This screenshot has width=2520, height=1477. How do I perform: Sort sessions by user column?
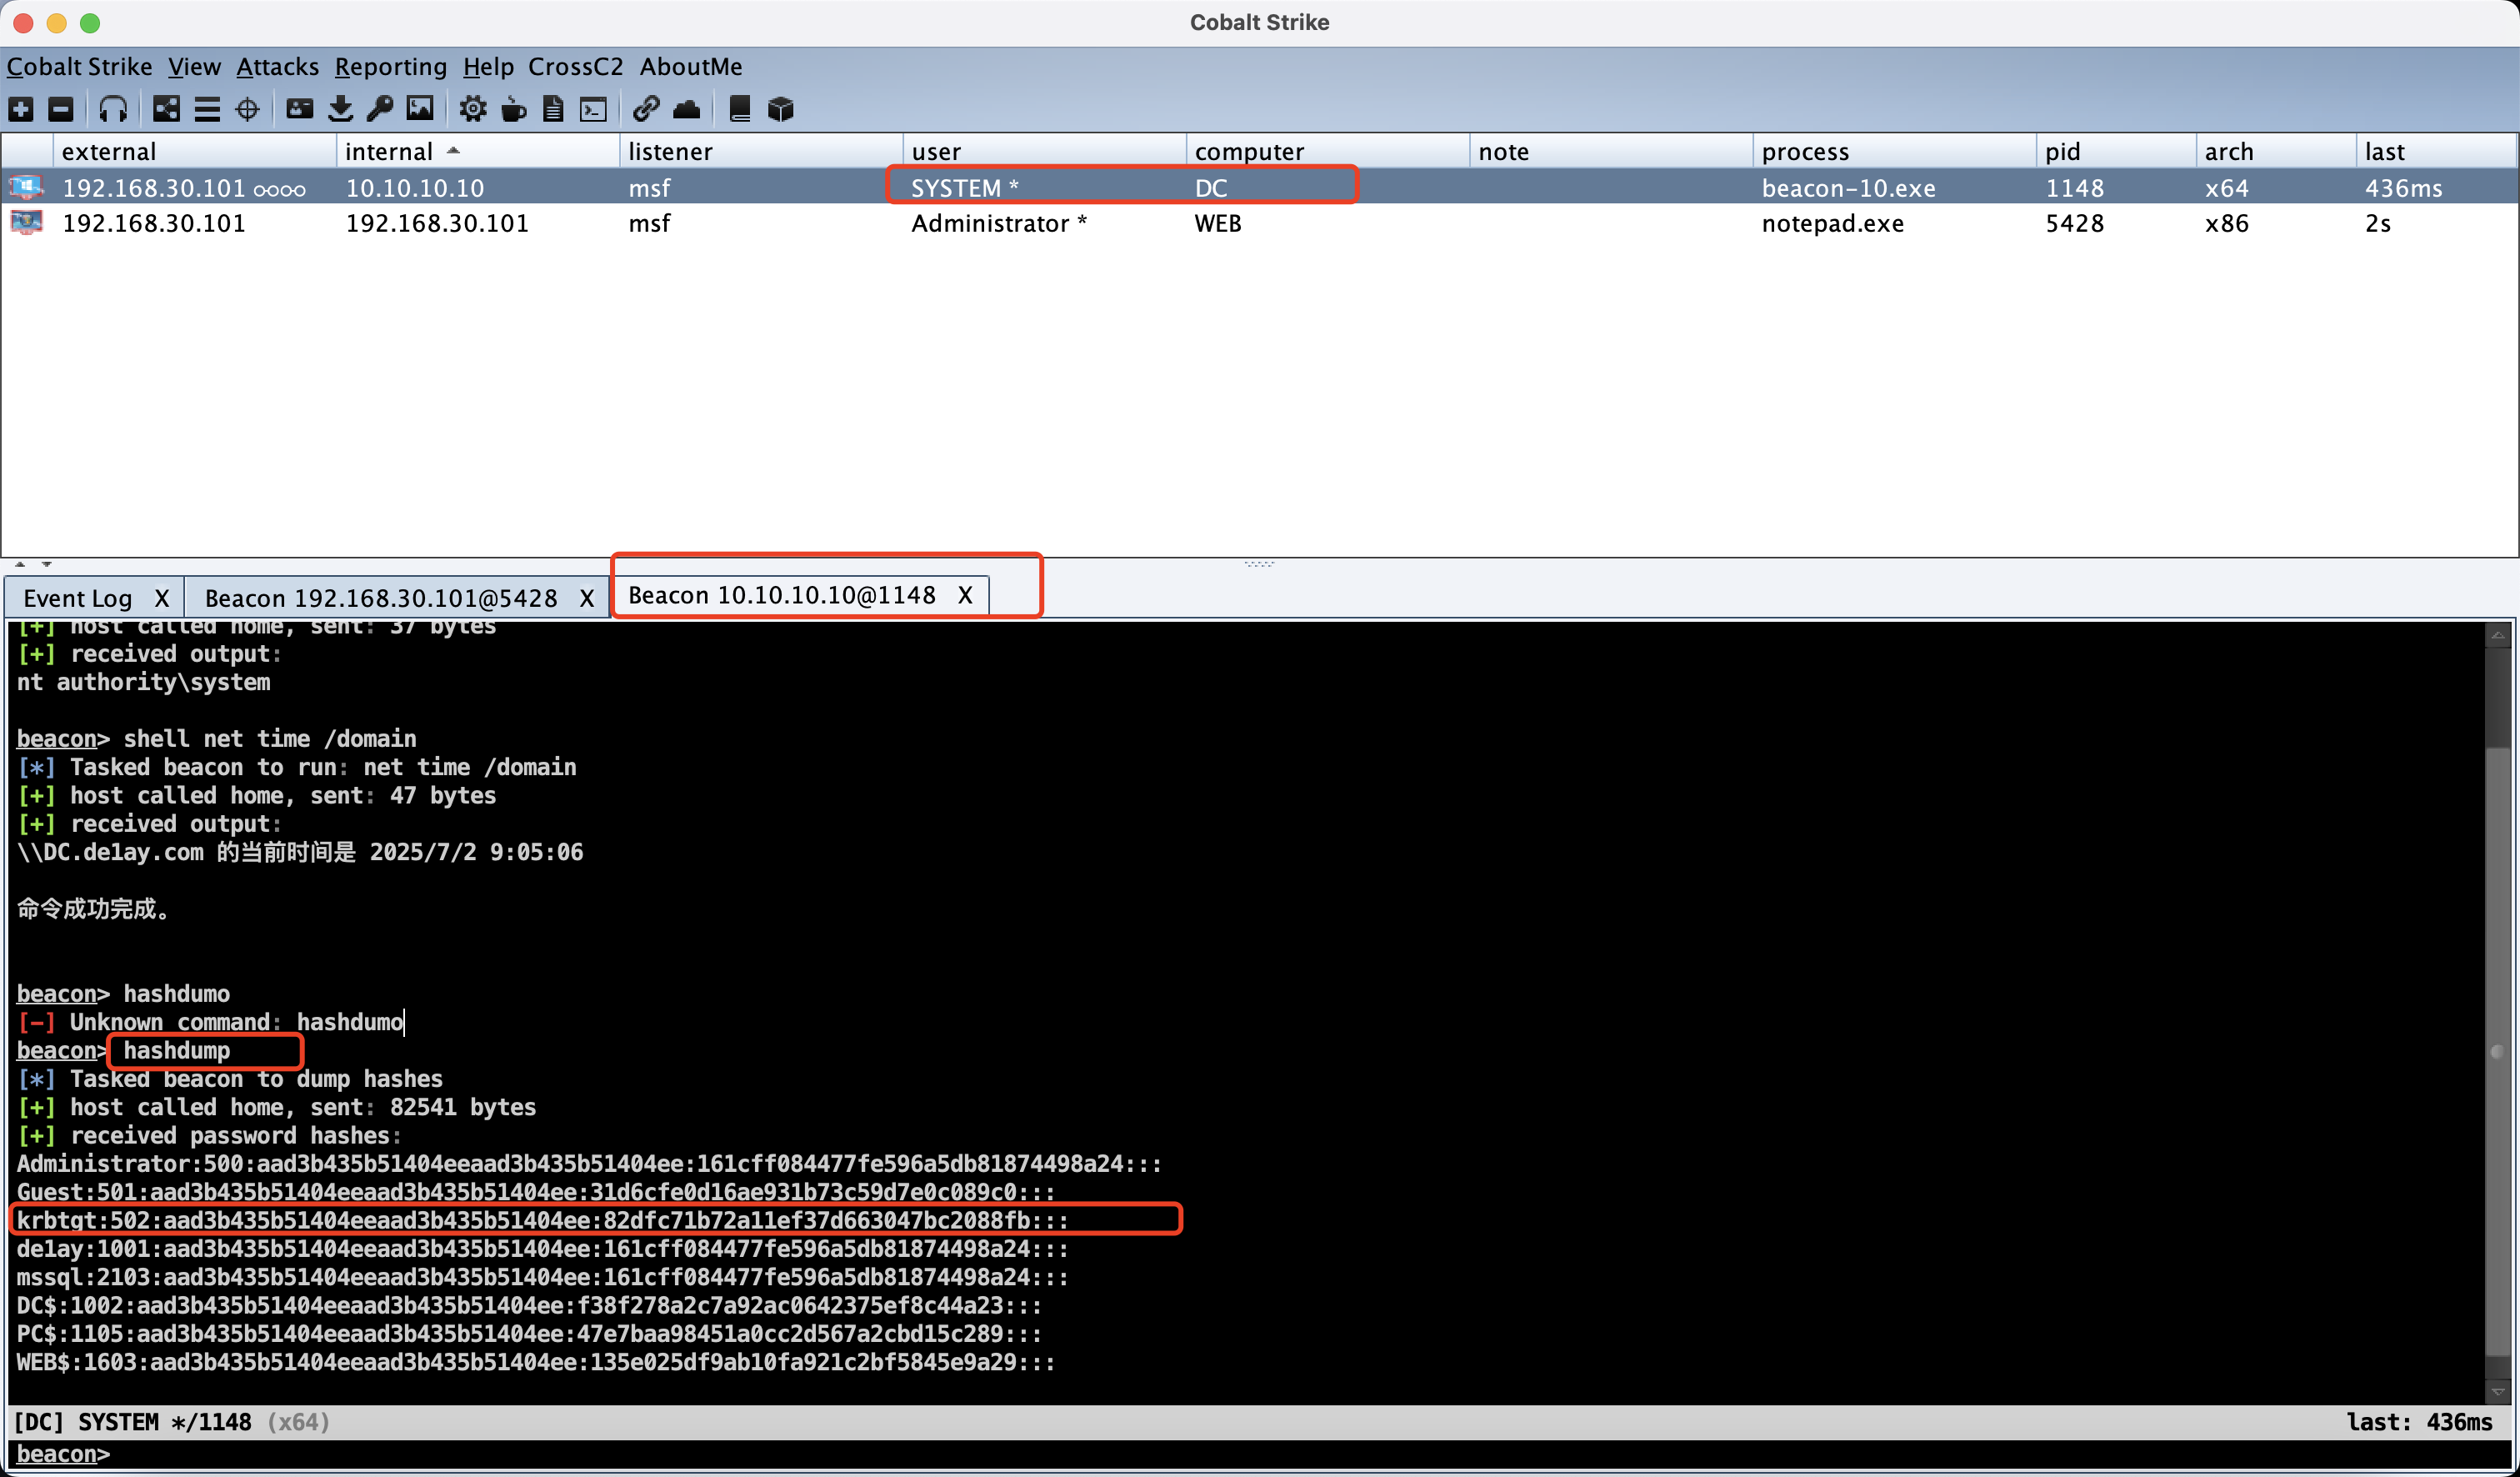1044,151
